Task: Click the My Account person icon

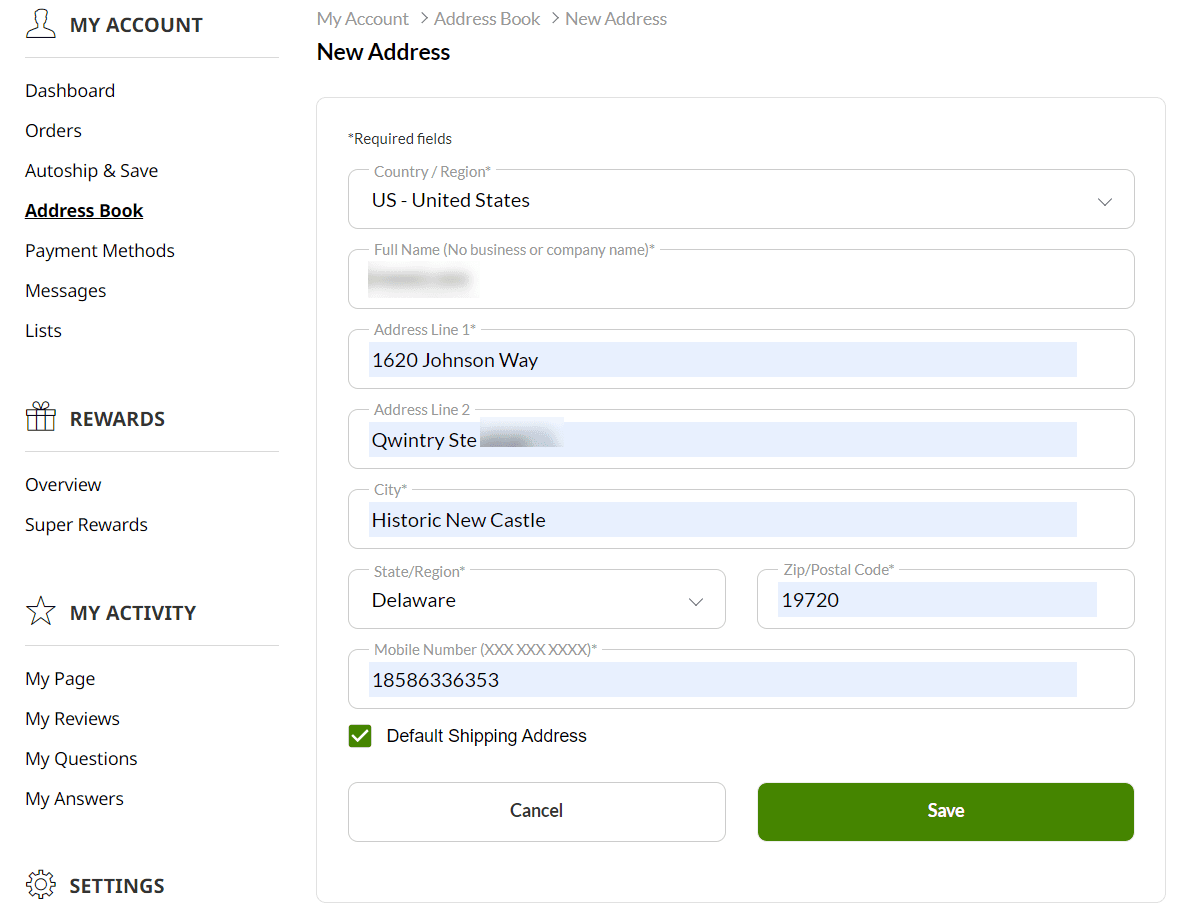Action: (41, 24)
